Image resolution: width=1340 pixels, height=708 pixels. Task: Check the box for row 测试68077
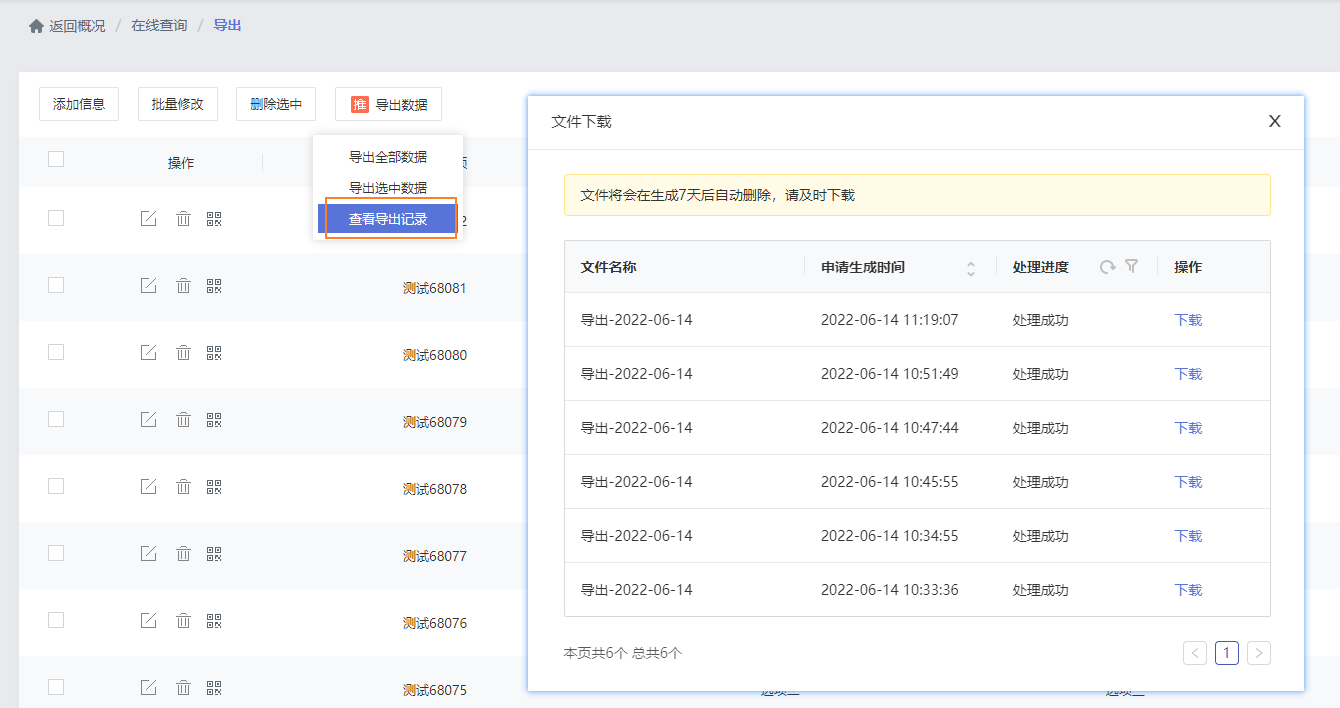[x=56, y=553]
